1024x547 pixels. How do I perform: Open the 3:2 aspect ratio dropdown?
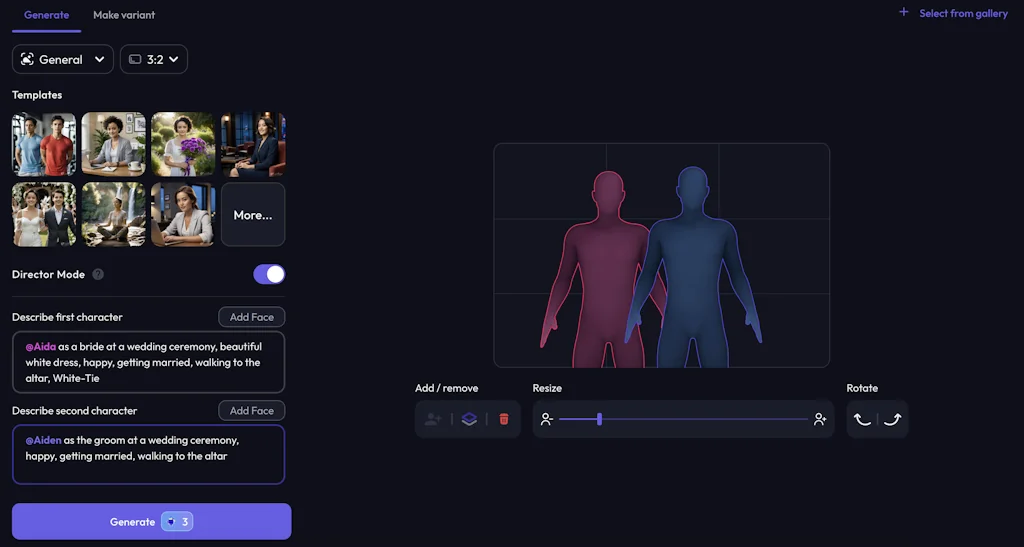point(154,59)
